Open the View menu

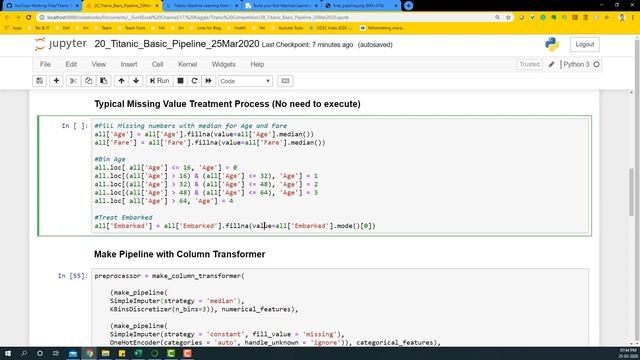(98, 64)
